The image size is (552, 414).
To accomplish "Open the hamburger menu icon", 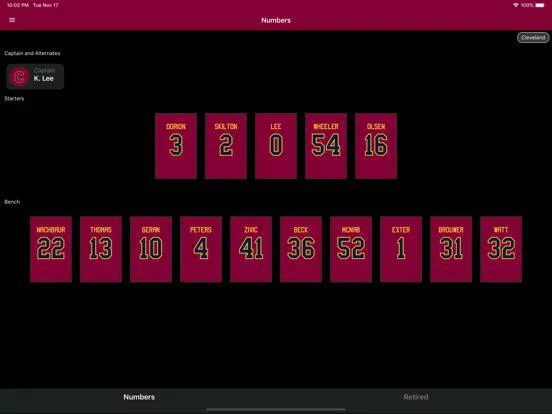I will (12, 20).
